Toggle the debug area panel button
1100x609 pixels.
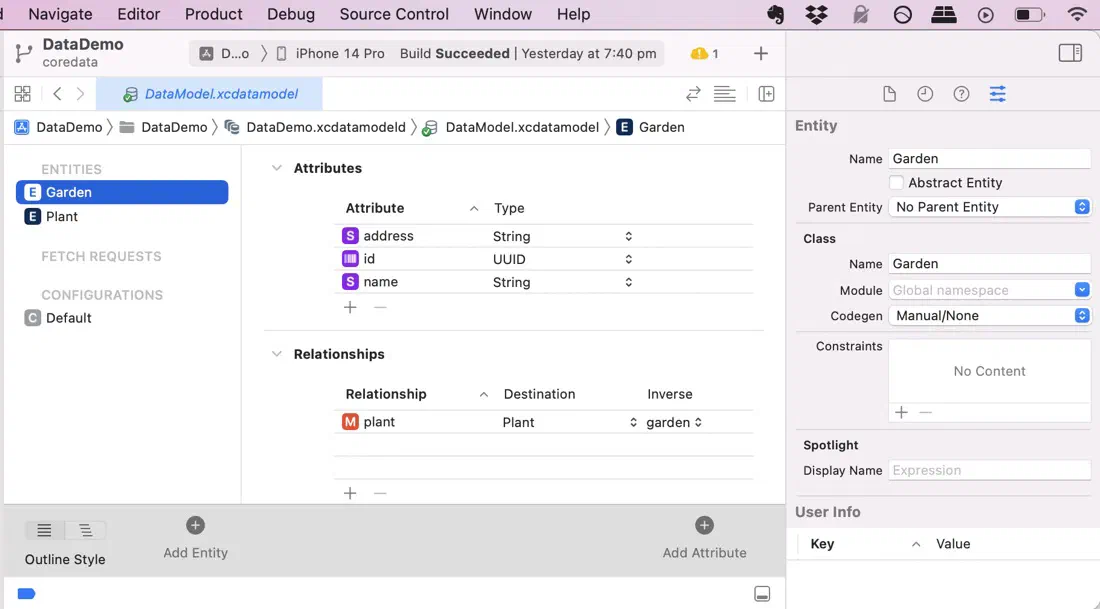[x=762, y=594]
